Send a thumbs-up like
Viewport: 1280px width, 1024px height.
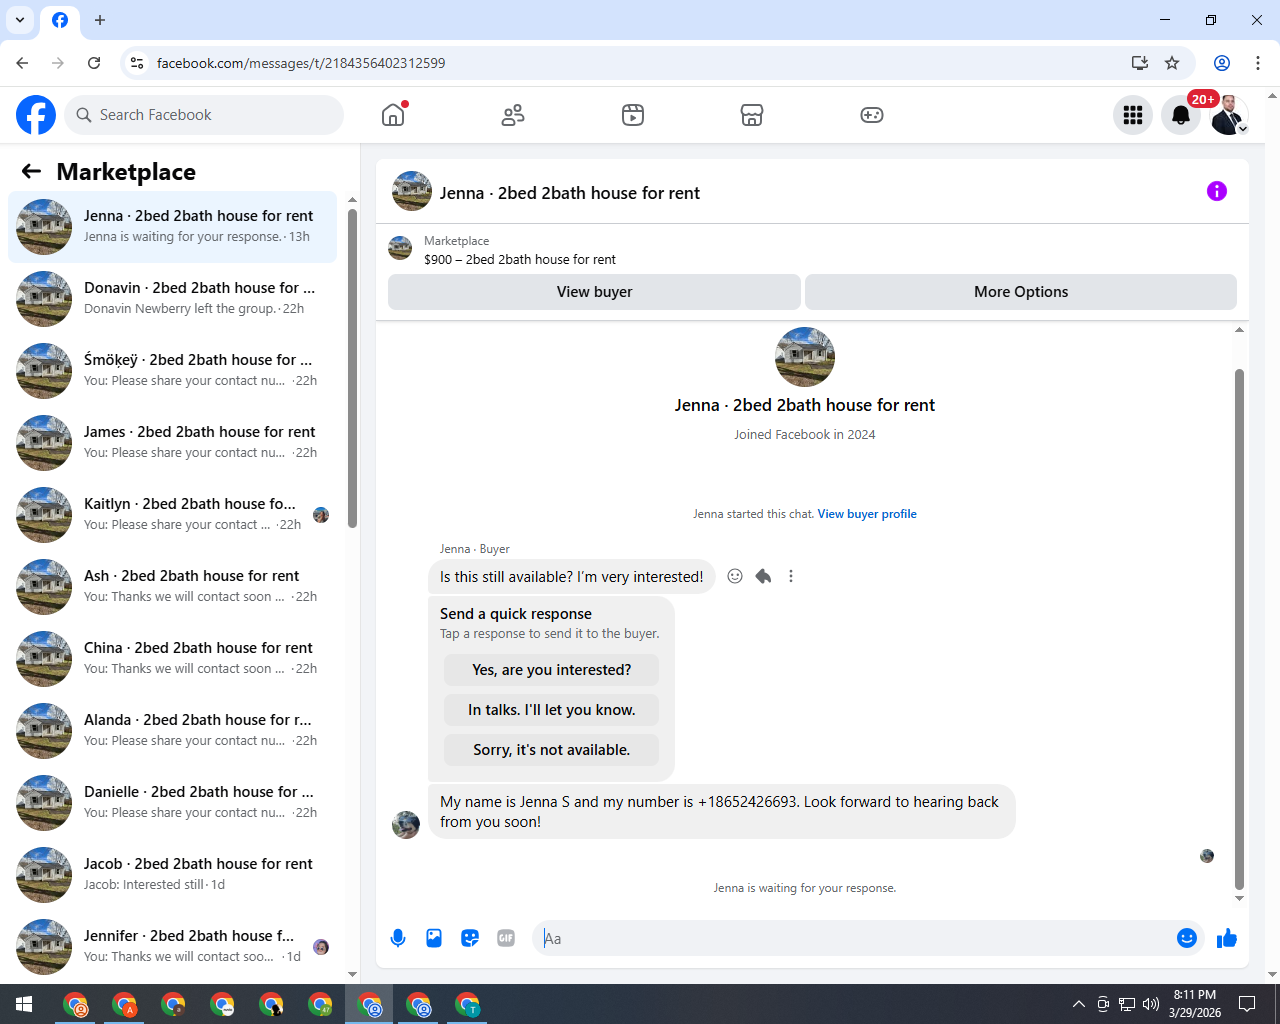coord(1227,938)
